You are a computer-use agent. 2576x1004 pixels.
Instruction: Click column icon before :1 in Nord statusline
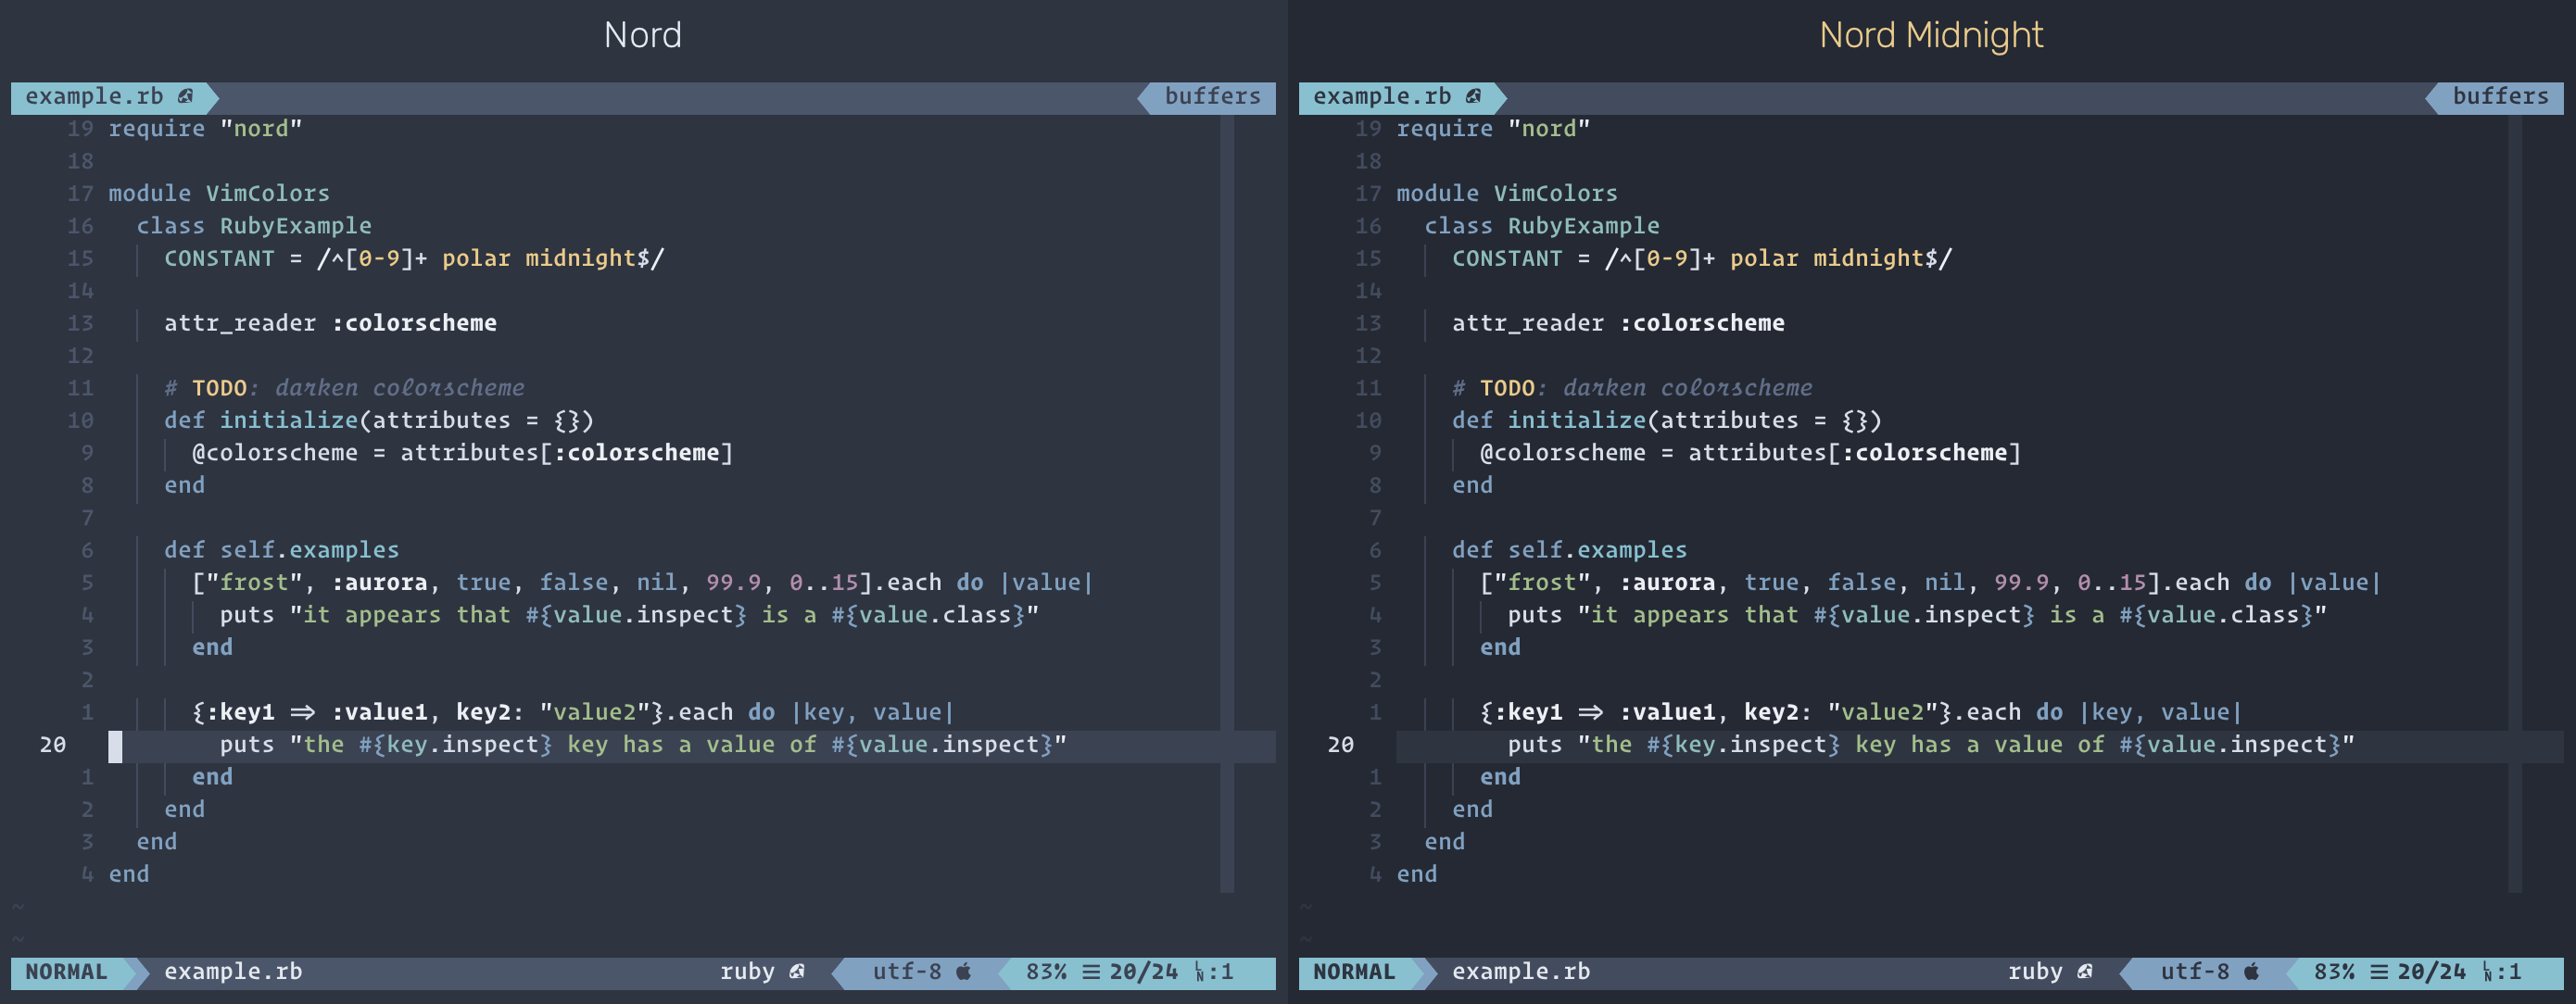click(1199, 972)
